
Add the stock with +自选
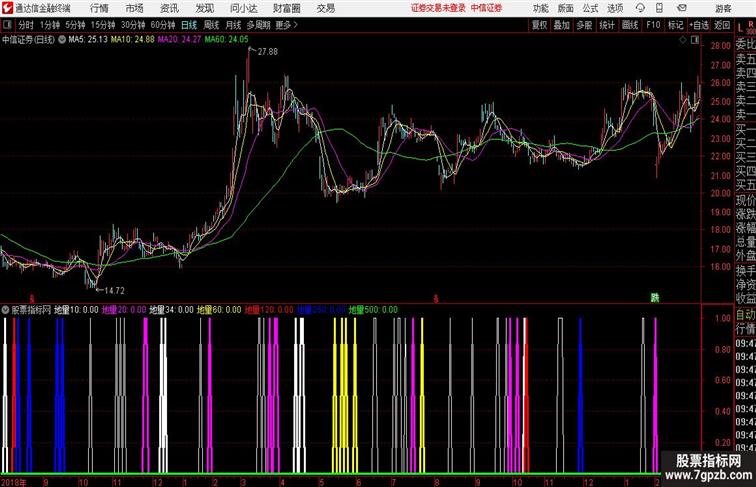click(x=699, y=25)
